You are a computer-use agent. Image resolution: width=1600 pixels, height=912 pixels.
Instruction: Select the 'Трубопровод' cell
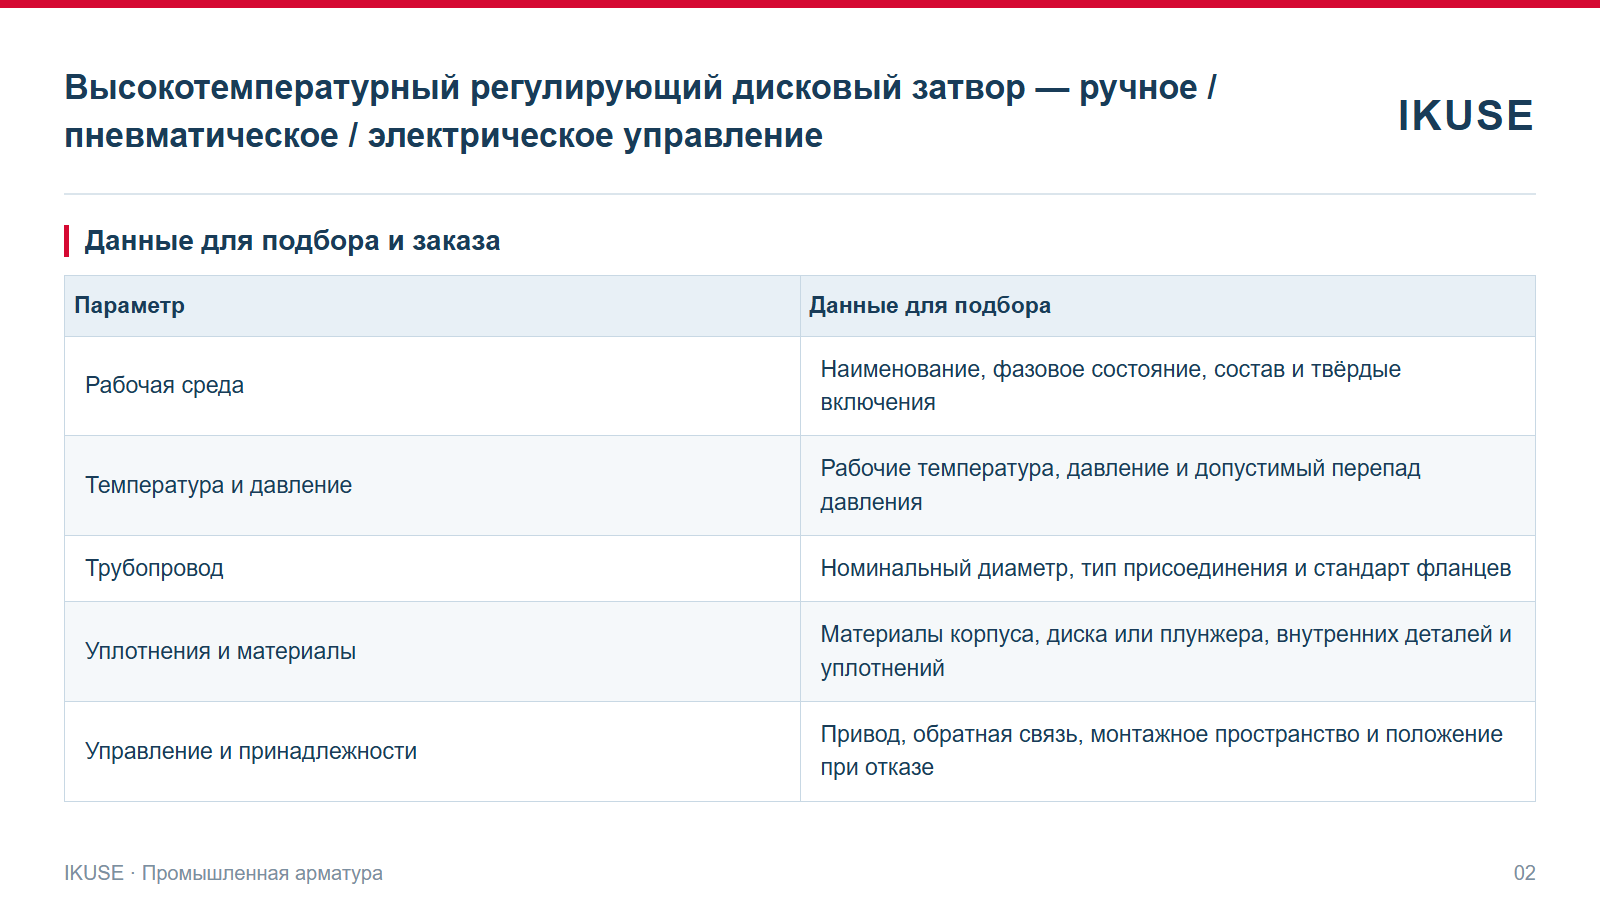[432, 569]
